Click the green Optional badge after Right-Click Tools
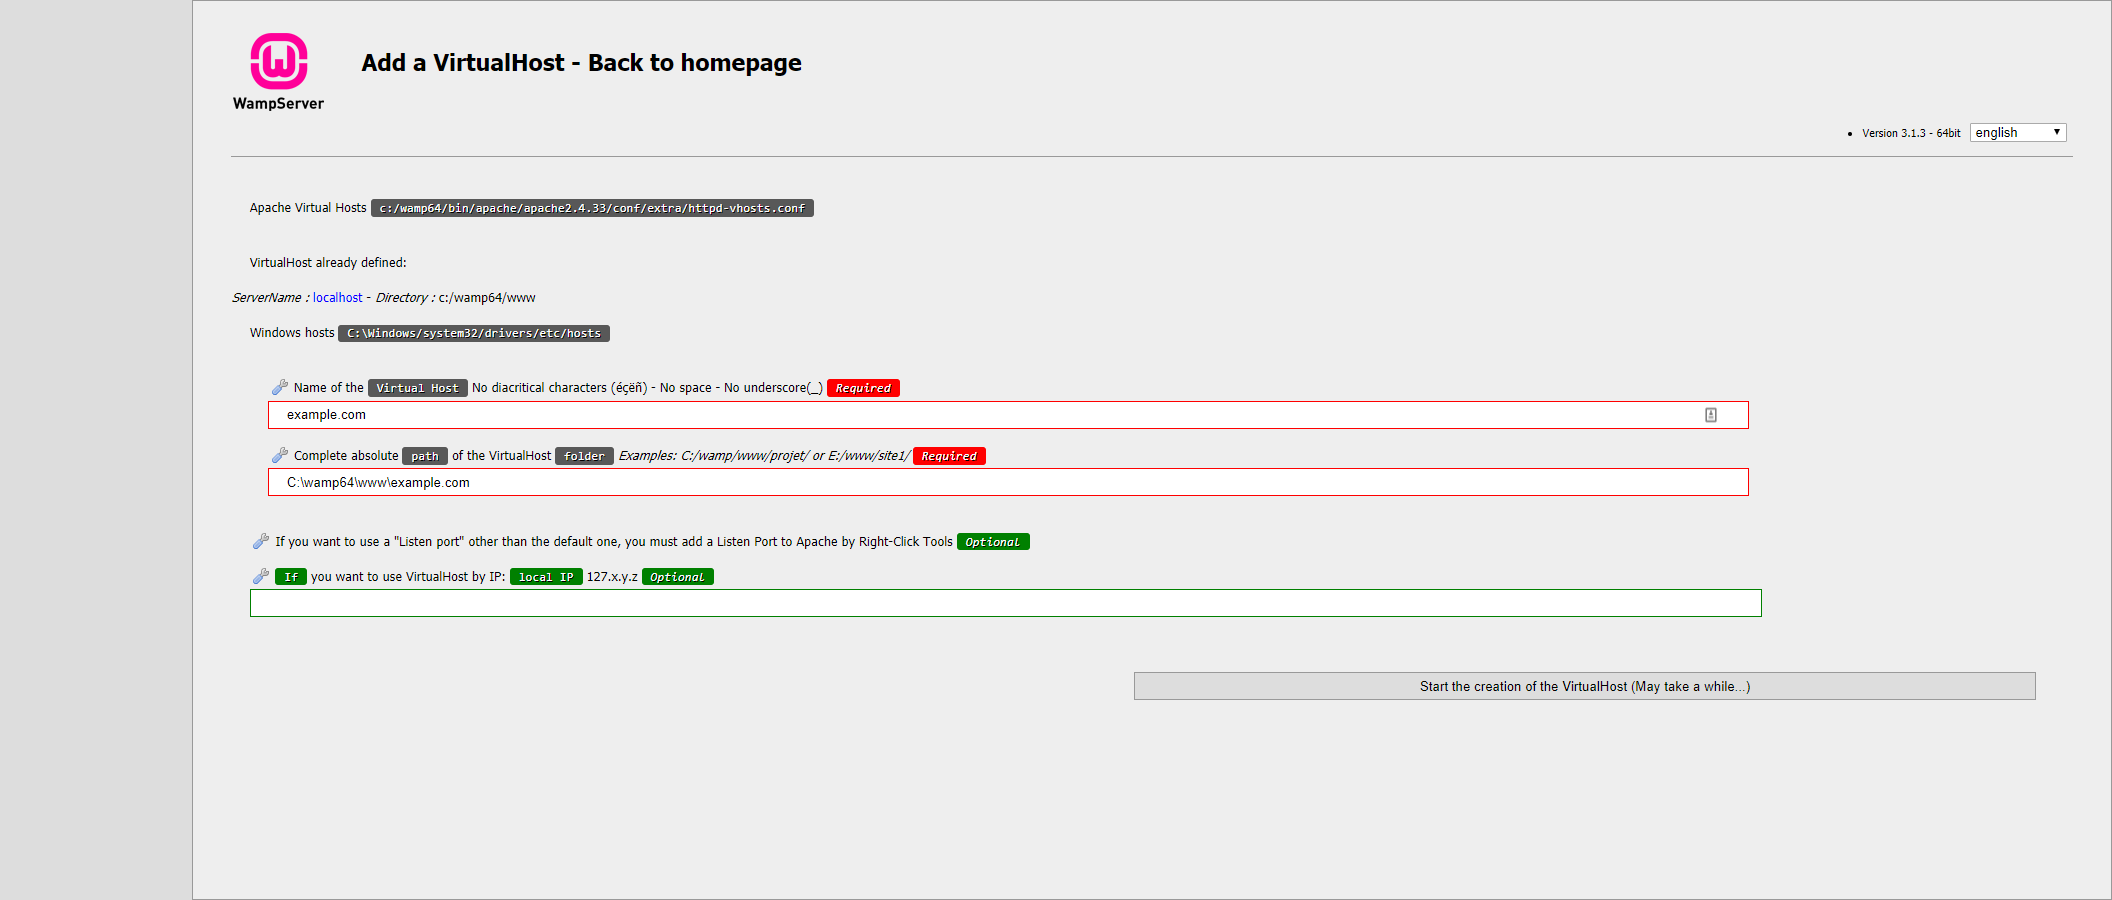Viewport: 2112px width, 900px height. coord(993,542)
